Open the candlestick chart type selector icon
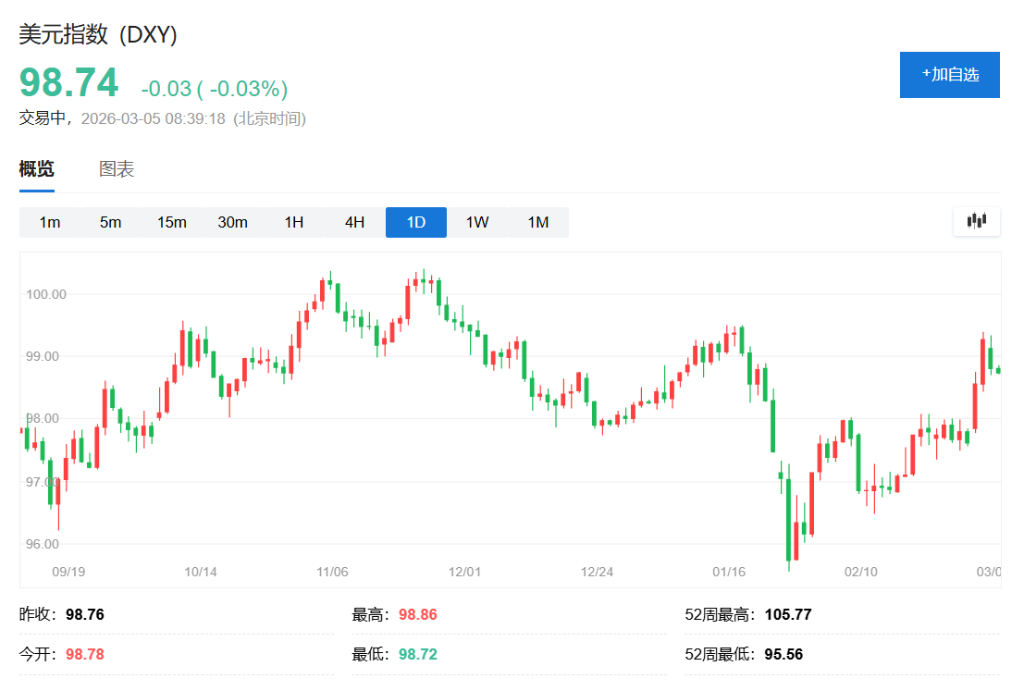Viewport: 1024px width, 692px height. [x=976, y=221]
